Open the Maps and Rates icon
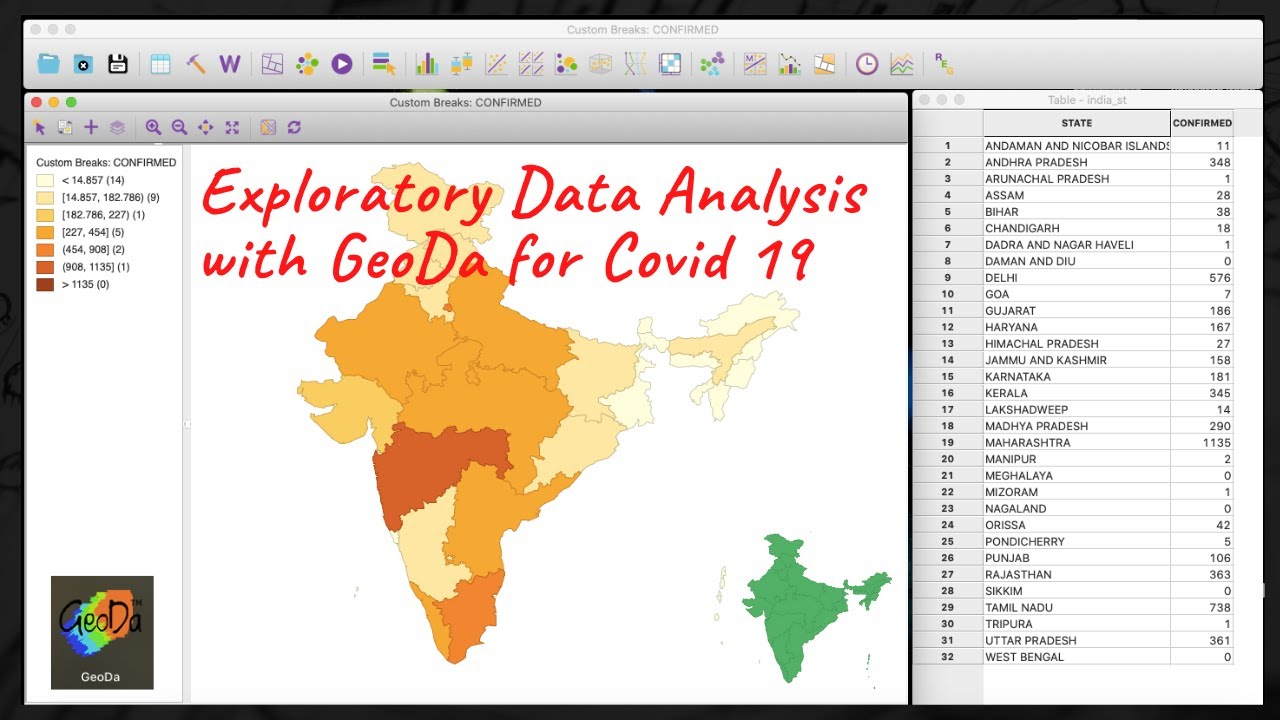 tap(272, 64)
